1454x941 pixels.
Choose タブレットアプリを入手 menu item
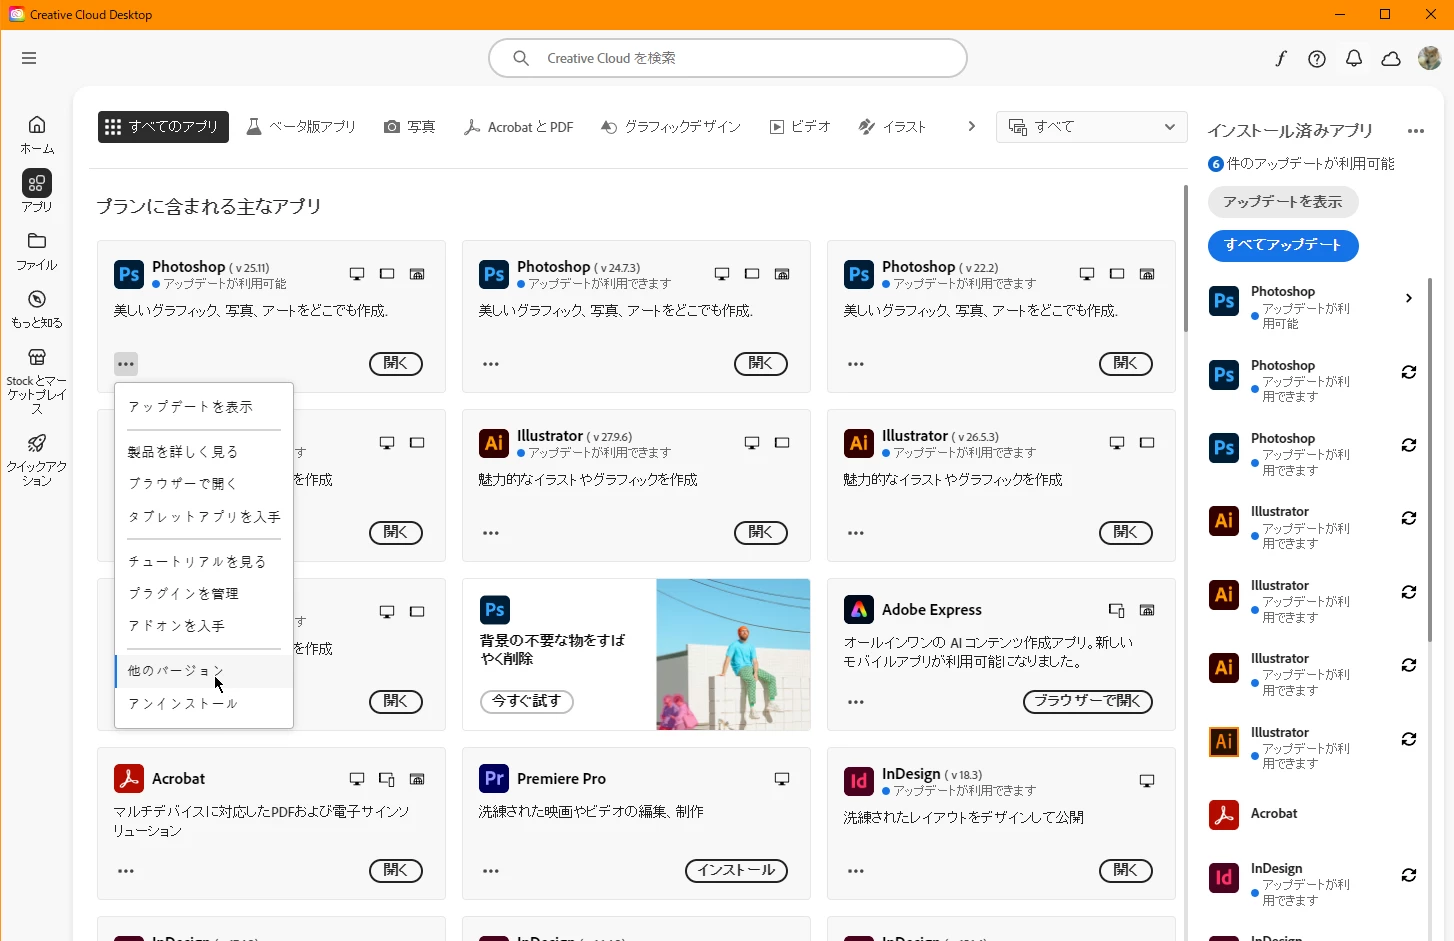204,517
